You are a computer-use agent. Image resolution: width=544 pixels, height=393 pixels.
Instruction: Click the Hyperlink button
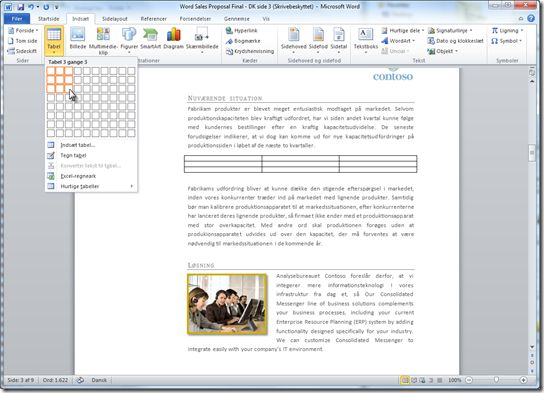(241, 31)
